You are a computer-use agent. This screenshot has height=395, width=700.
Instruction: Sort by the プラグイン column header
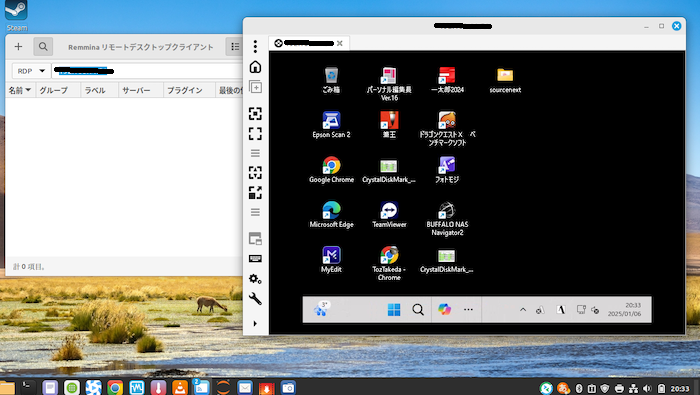click(x=189, y=90)
